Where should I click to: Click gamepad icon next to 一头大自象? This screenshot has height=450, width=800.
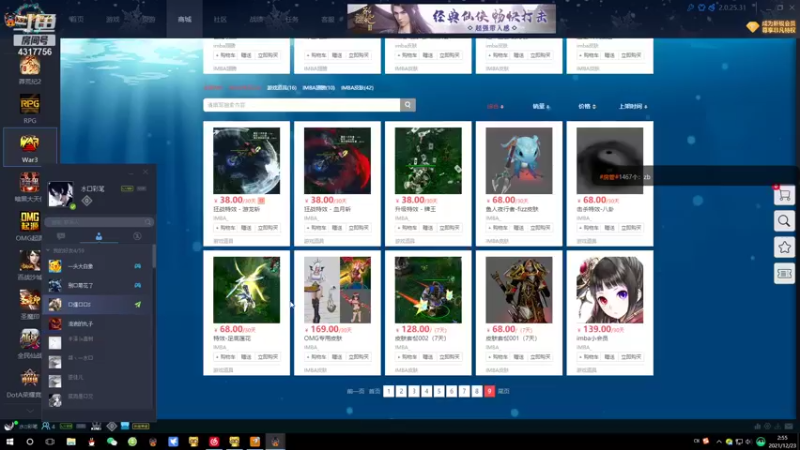tap(137, 266)
